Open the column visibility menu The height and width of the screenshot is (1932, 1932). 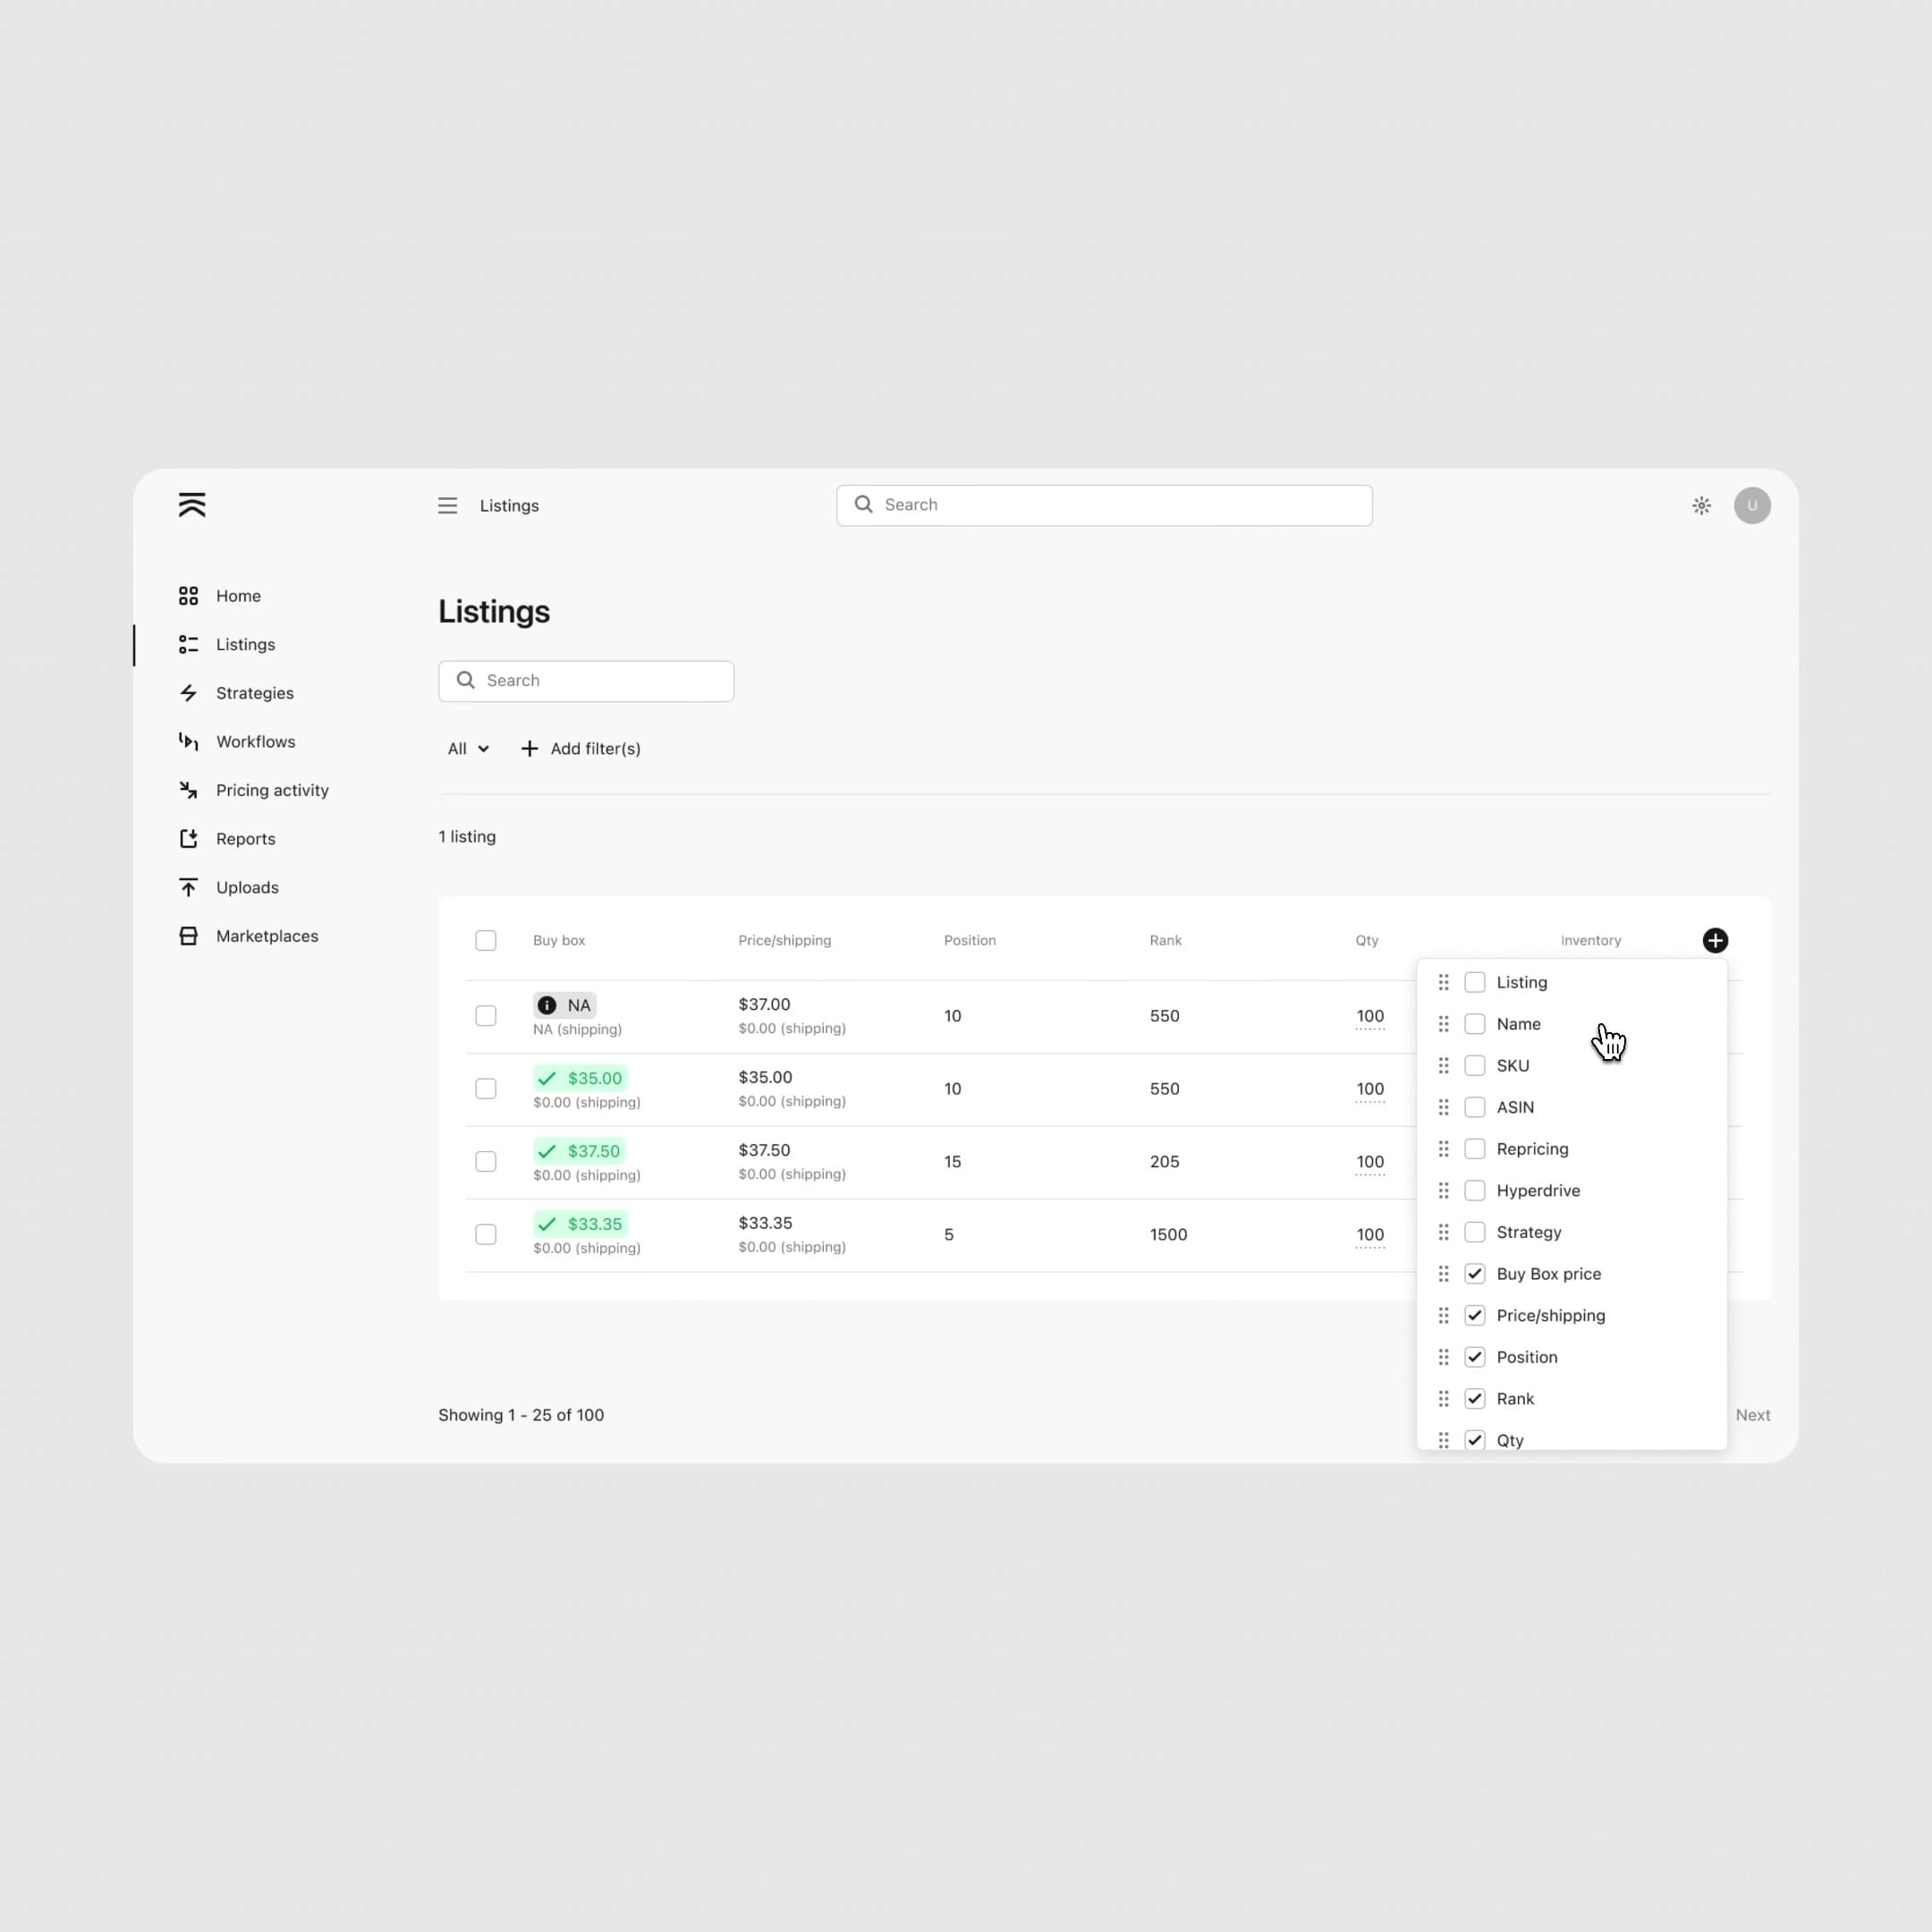[1715, 939]
